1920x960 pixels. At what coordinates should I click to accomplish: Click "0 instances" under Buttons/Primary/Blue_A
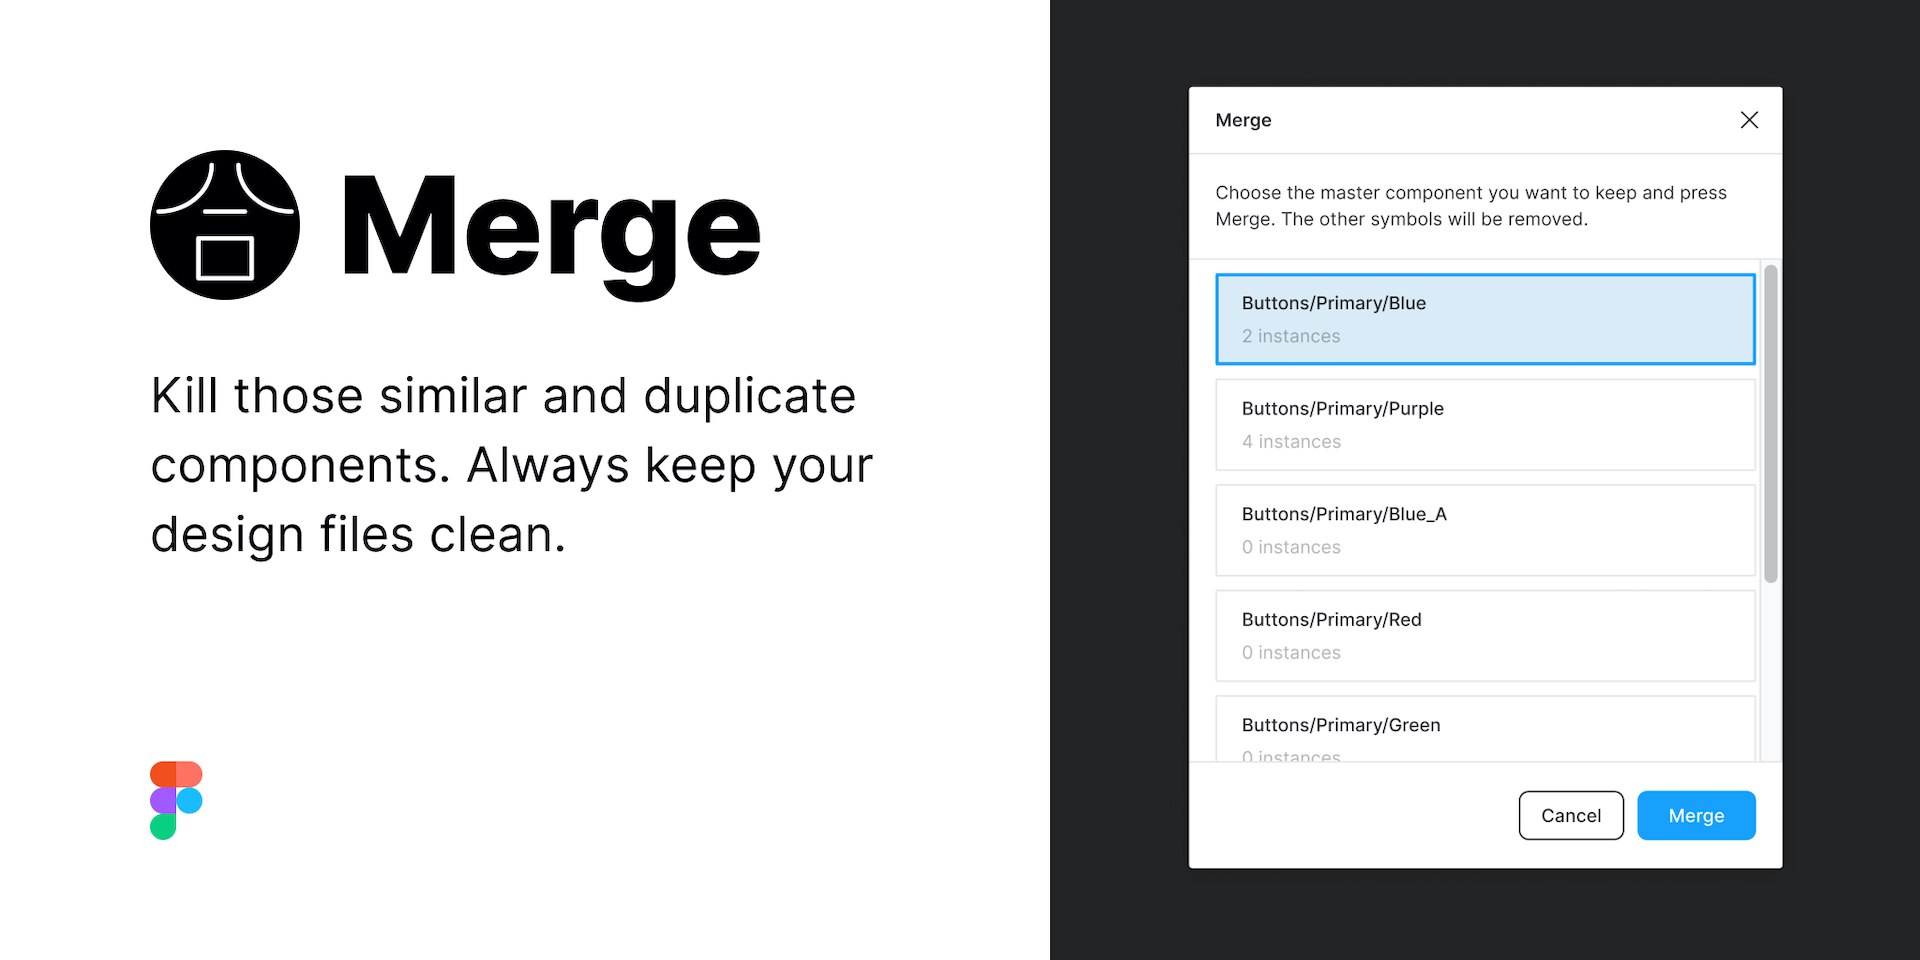point(1291,547)
